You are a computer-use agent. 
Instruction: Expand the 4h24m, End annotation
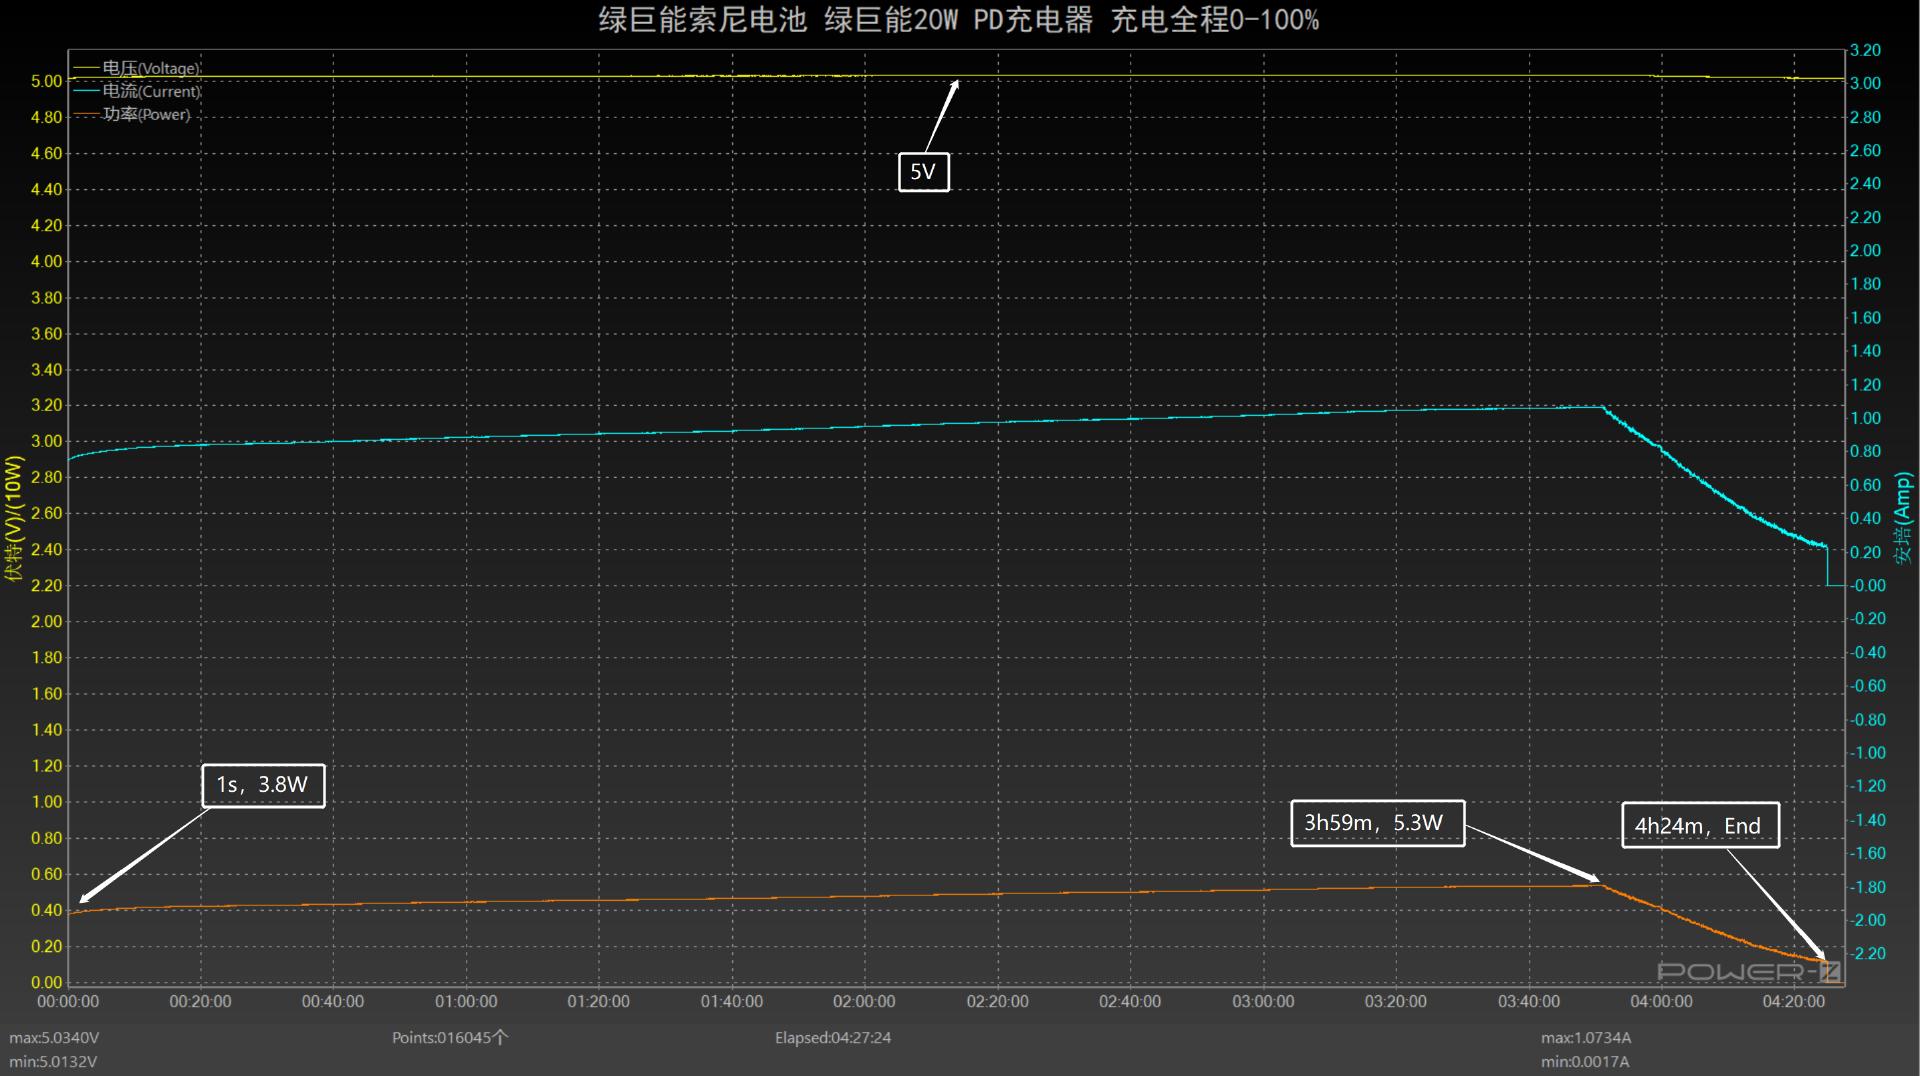(x=1700, y=826)
